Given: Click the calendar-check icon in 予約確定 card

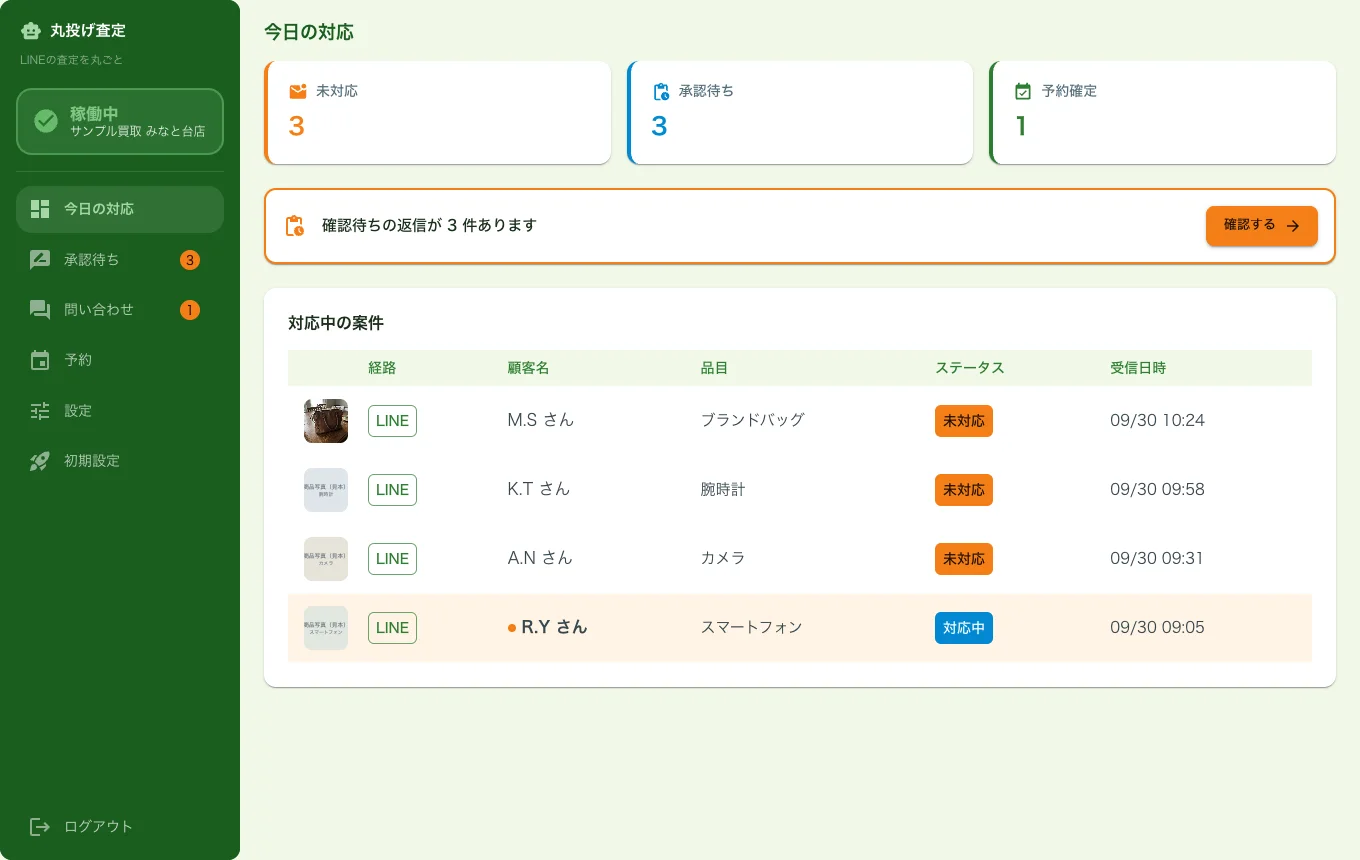Looking at the screenshot, I should tap(1023, 91).
